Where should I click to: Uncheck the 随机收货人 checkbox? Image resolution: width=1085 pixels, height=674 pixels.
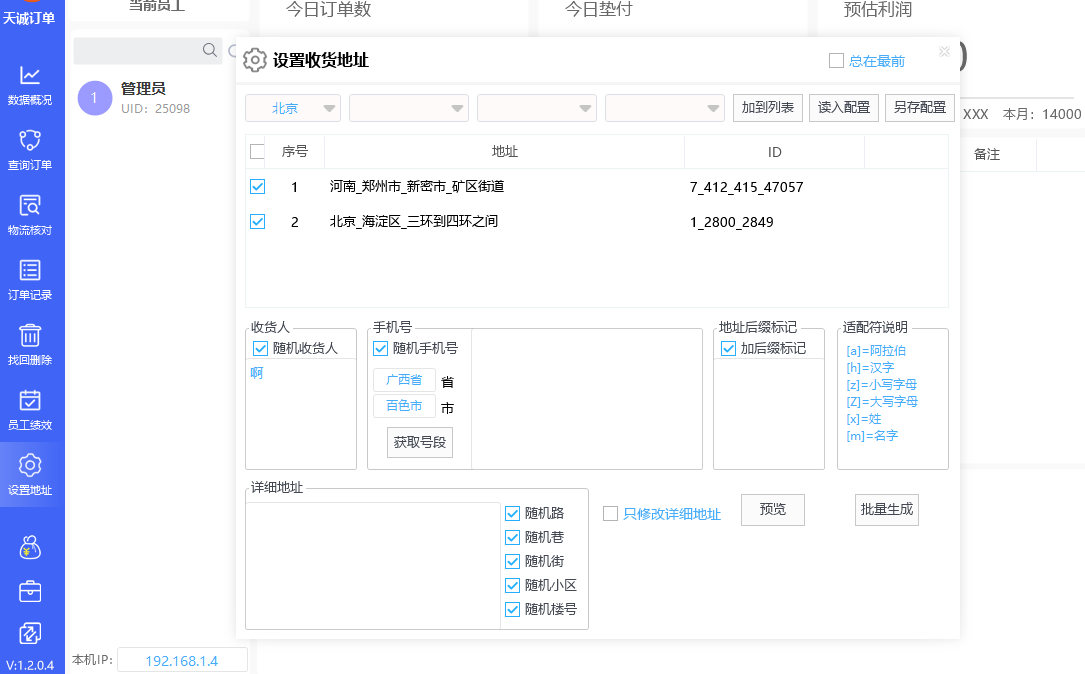261,348
